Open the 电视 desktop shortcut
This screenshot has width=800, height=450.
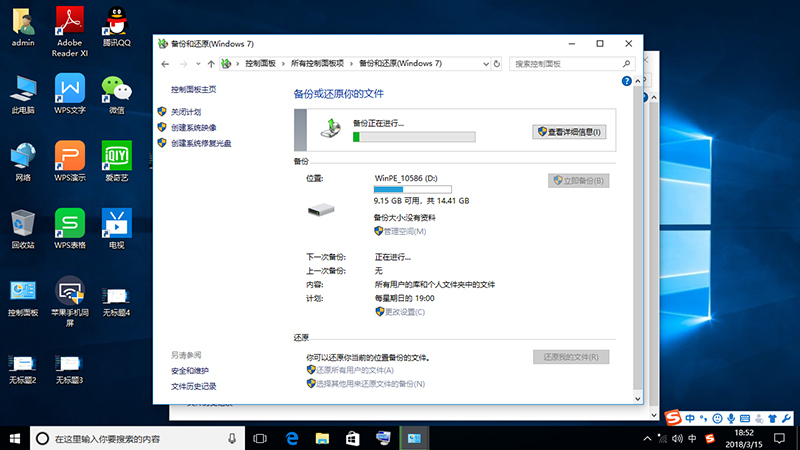pos(117,229)
